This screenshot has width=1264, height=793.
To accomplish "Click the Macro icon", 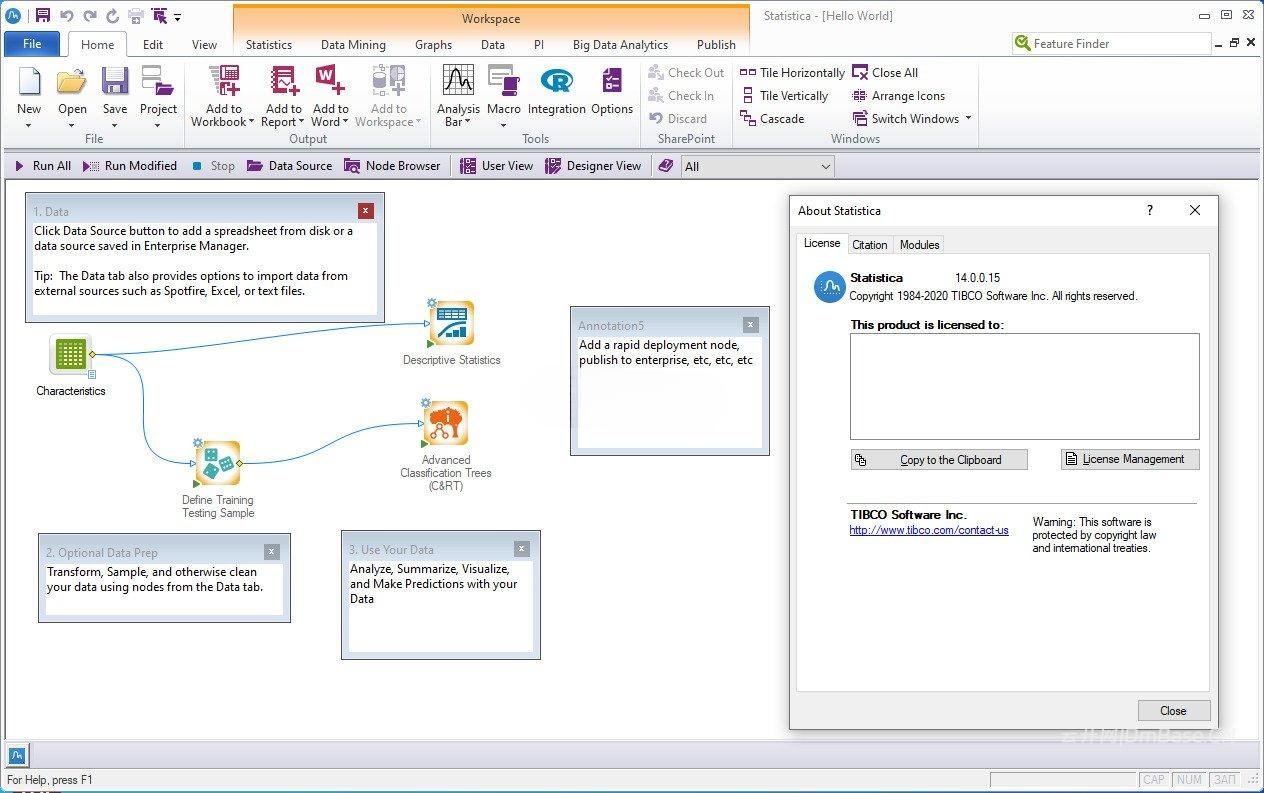I will click(504, 82).
